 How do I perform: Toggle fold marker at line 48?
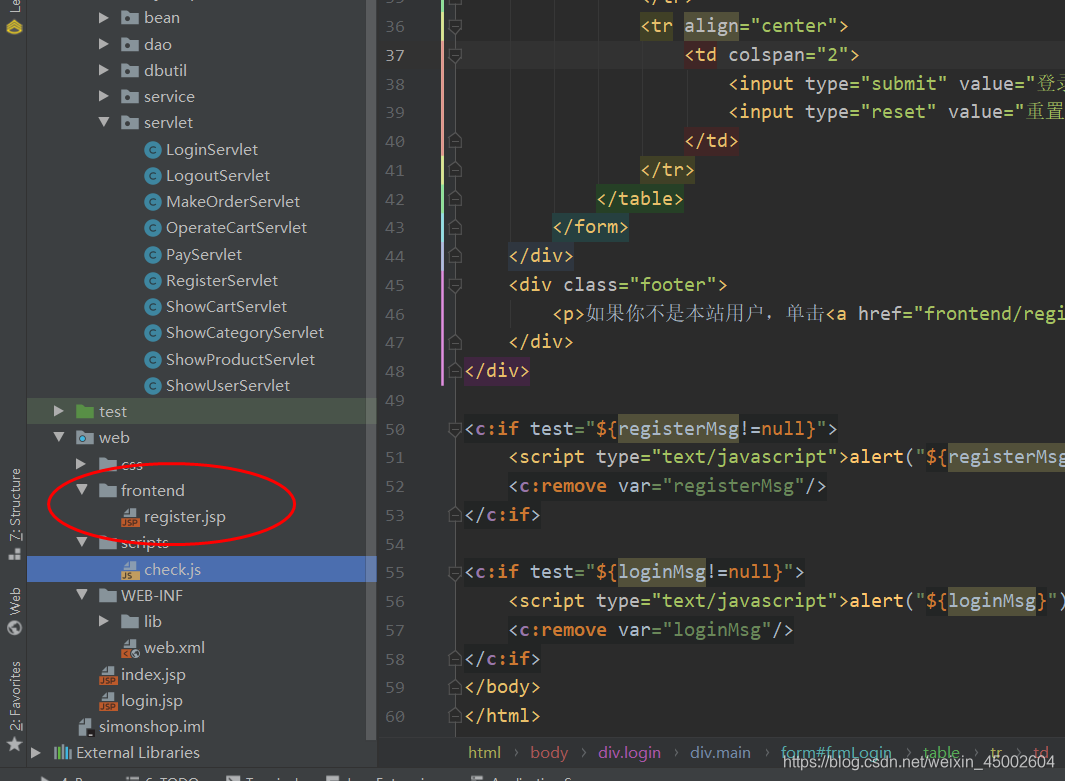(x=455, y=371)
